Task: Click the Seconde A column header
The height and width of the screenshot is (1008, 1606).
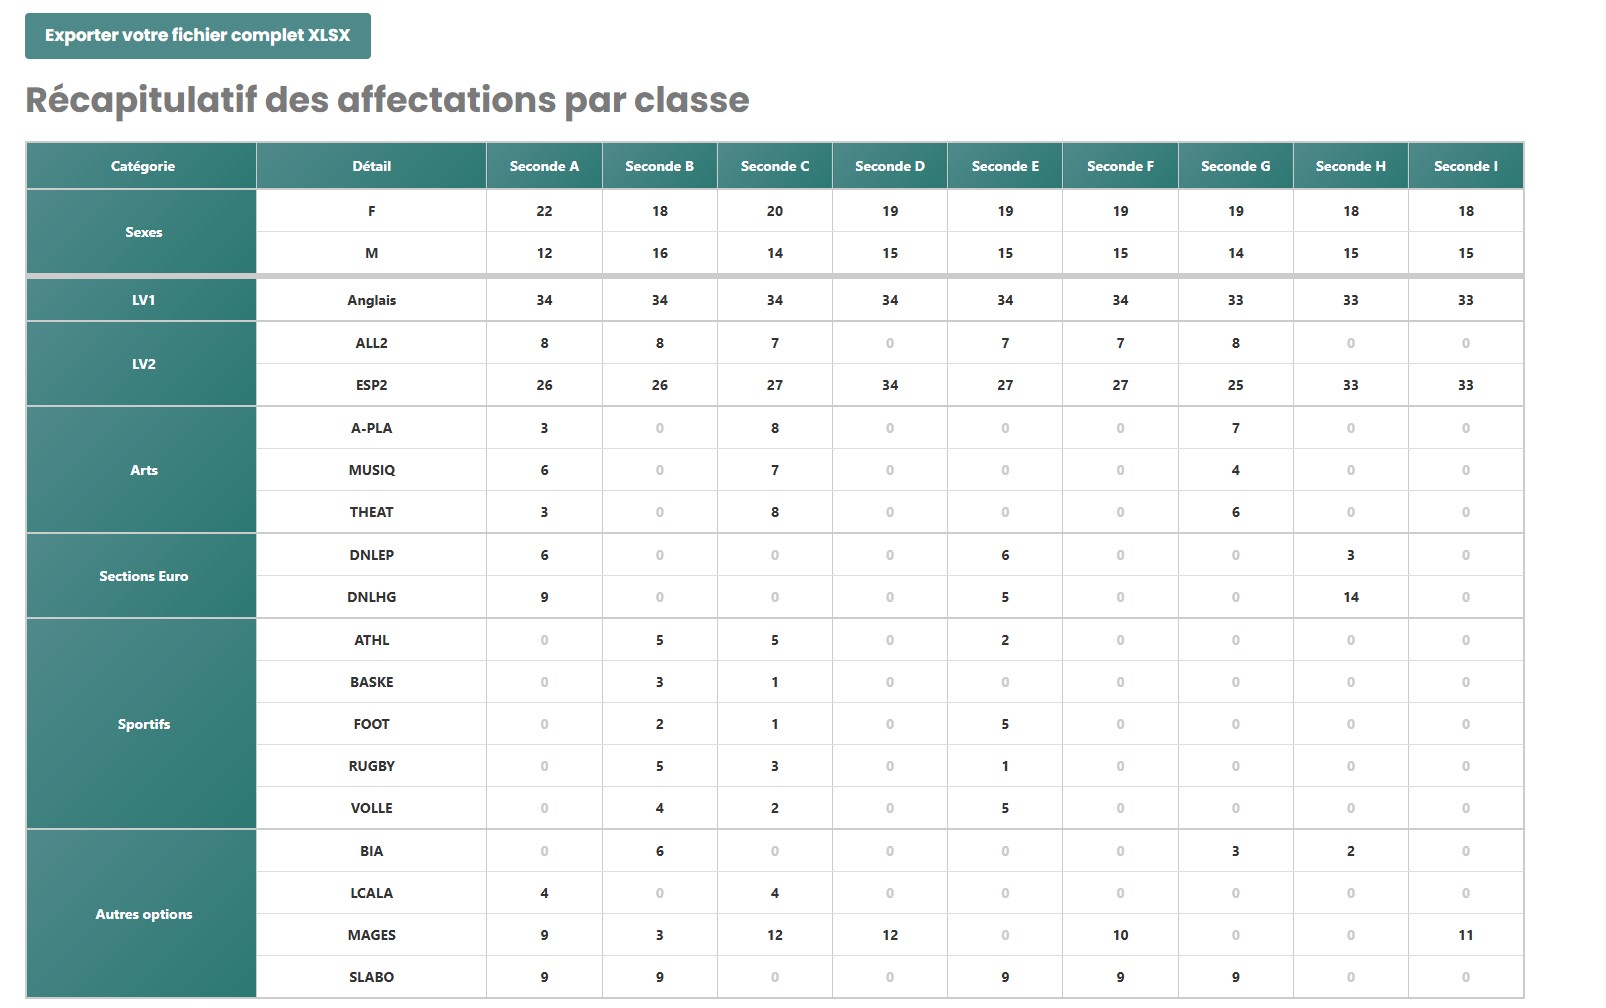Action: click(544, 166)
